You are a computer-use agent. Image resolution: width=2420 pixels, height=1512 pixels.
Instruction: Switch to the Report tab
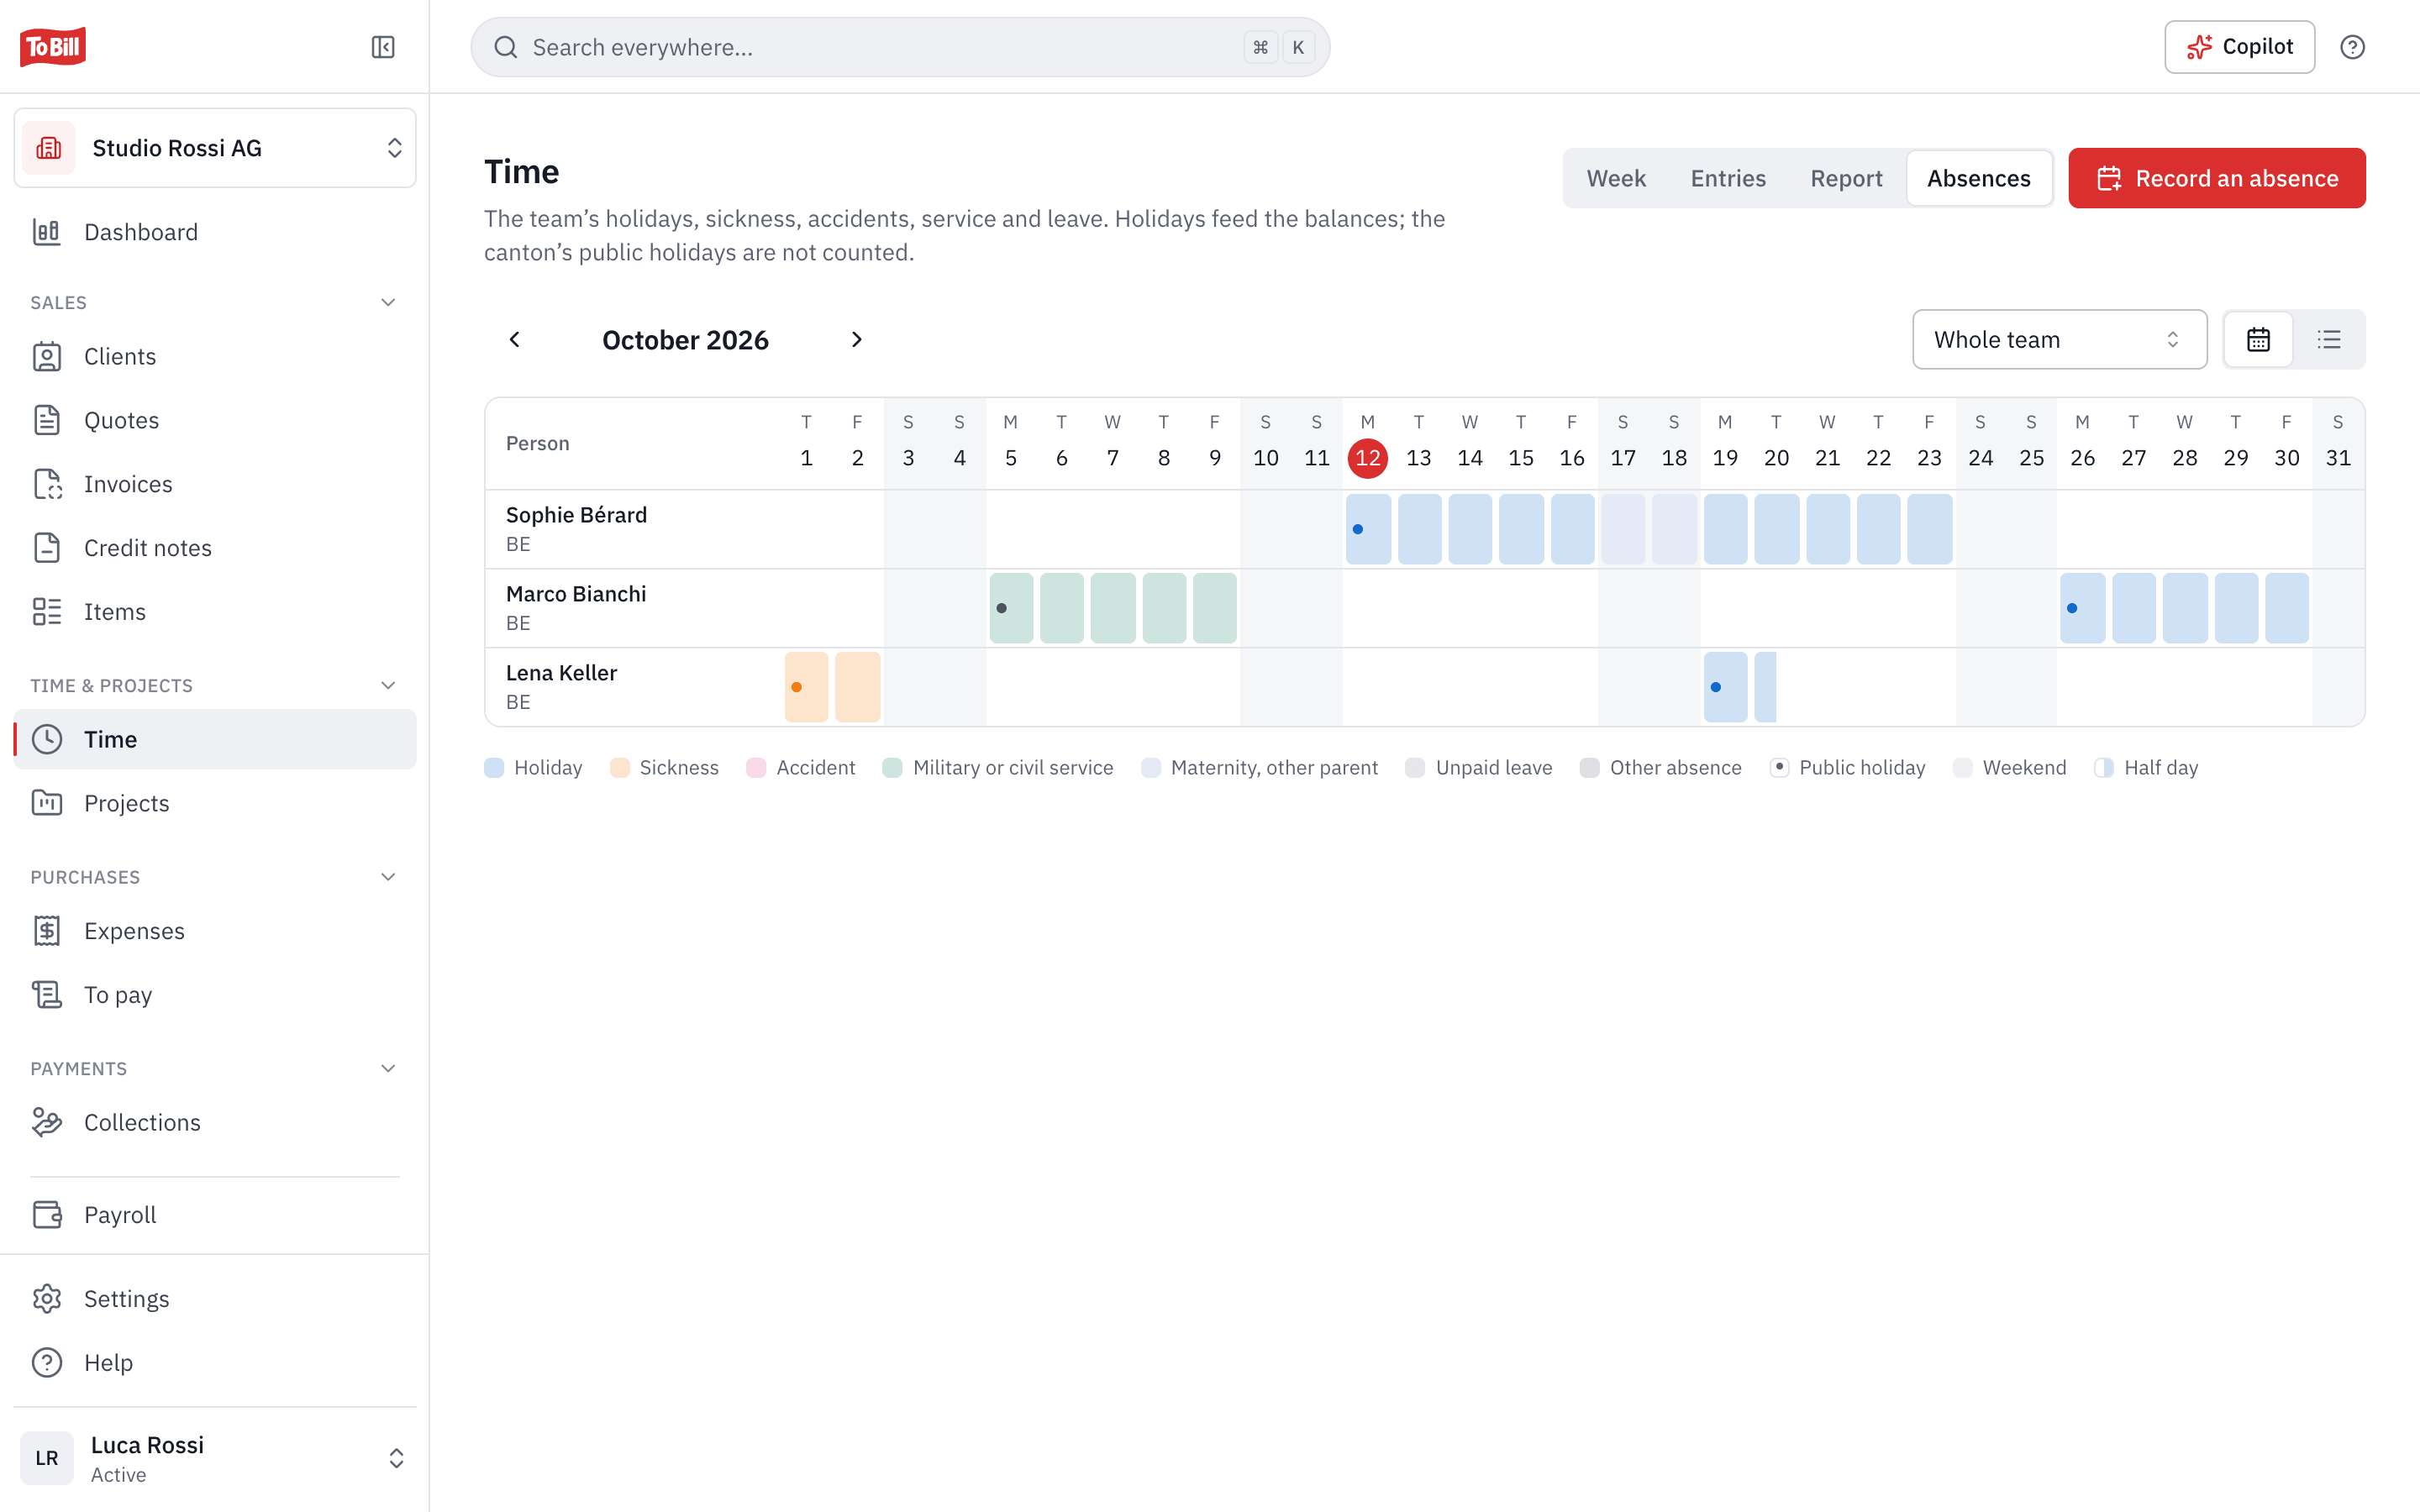tap(1846, 178)
